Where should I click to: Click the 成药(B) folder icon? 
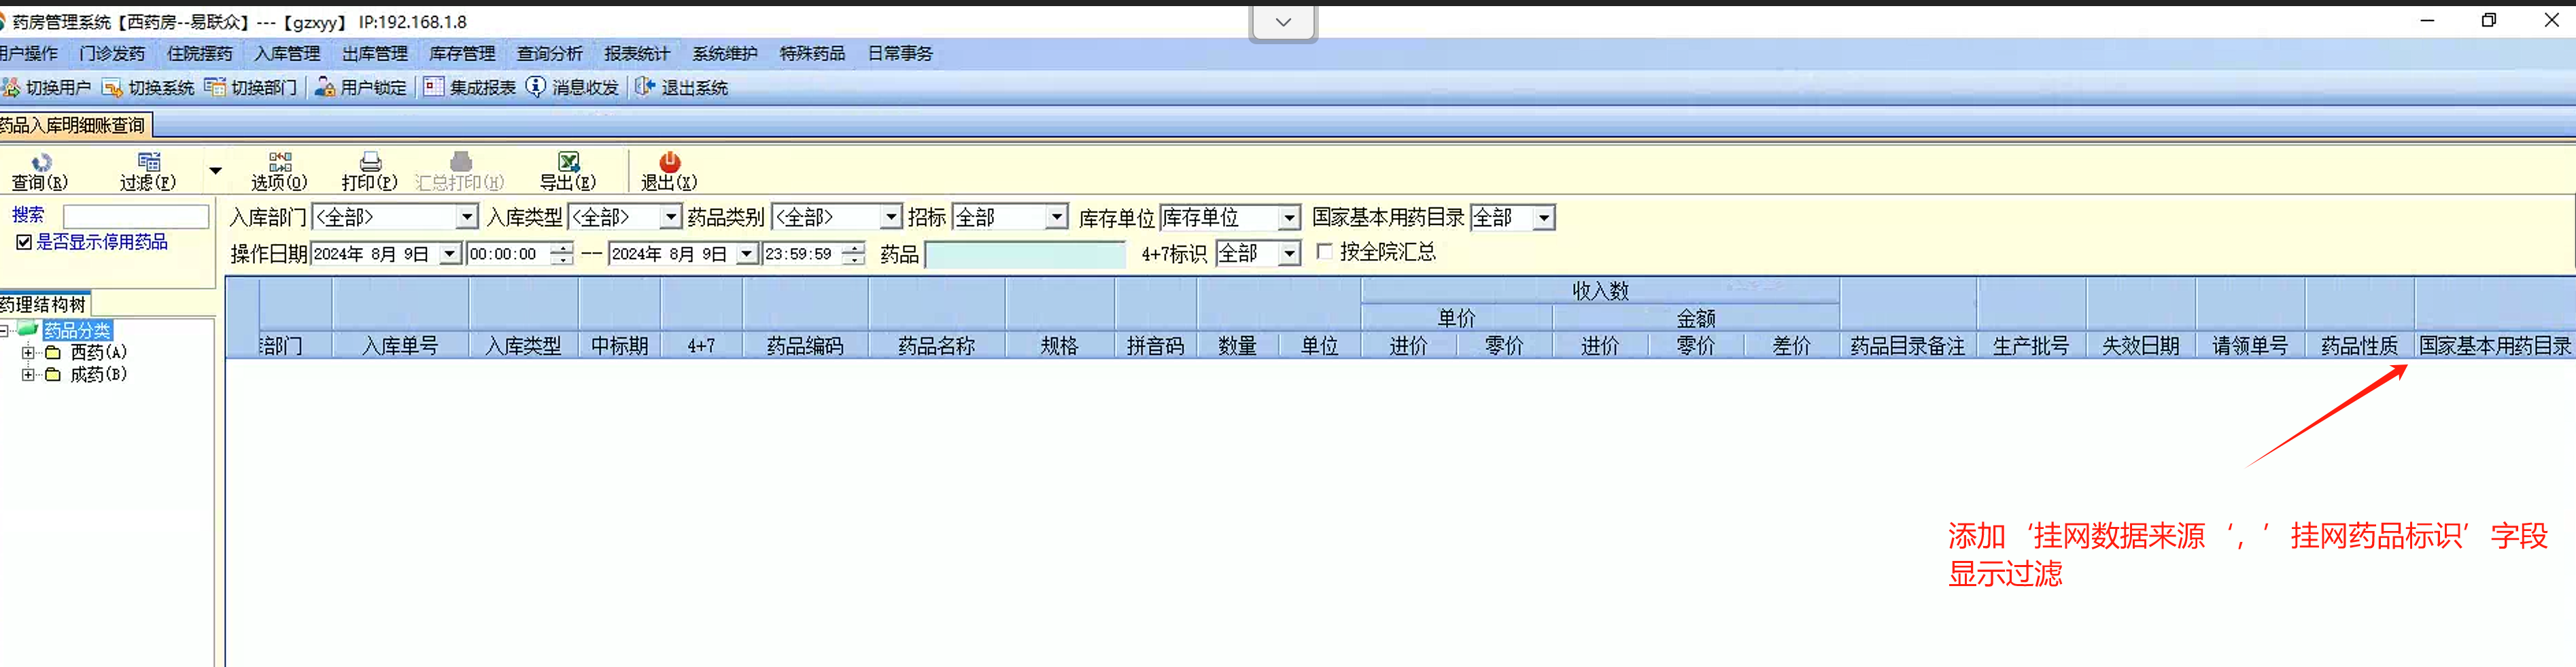coord(53,375)
